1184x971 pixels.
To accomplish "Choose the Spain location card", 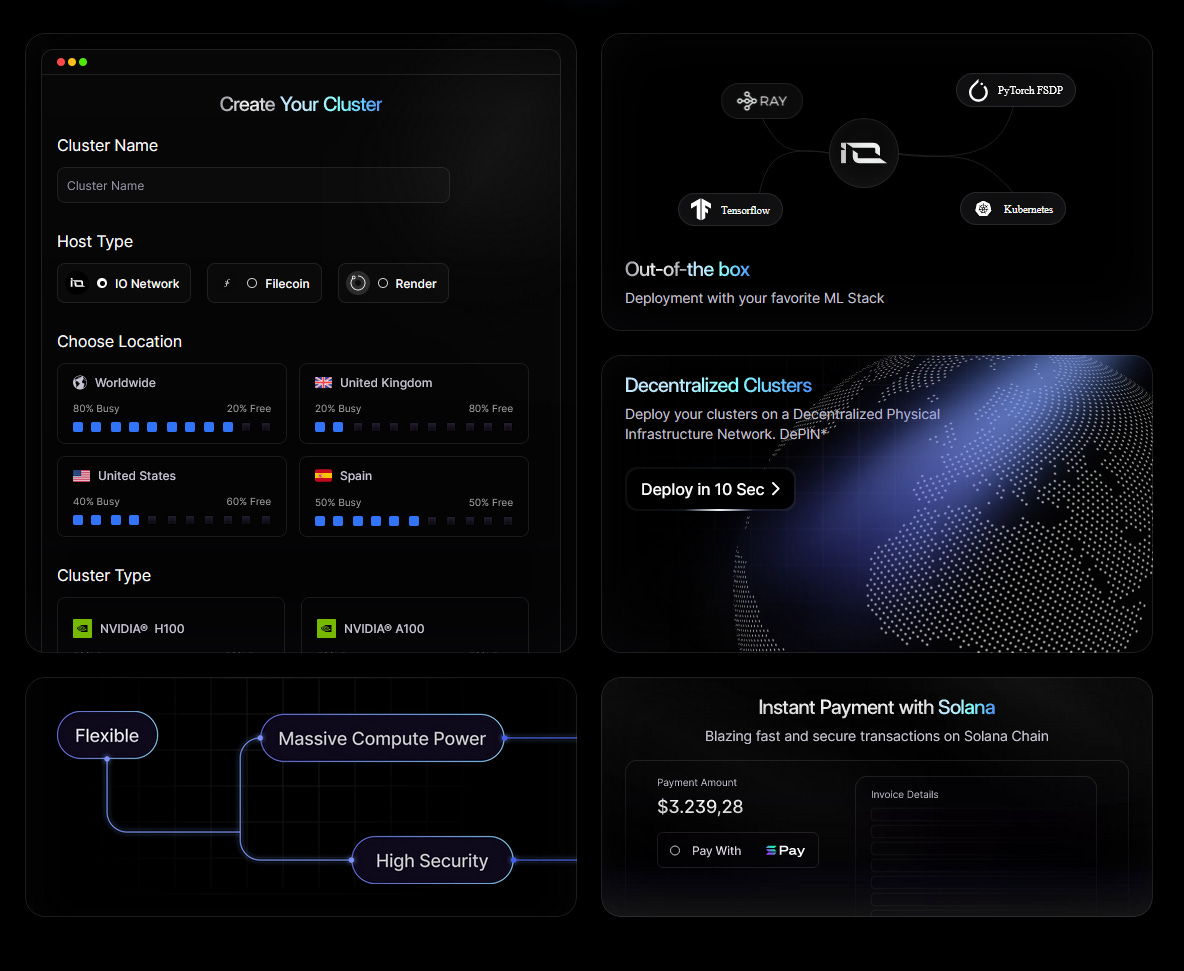I will tap(414, 496).
